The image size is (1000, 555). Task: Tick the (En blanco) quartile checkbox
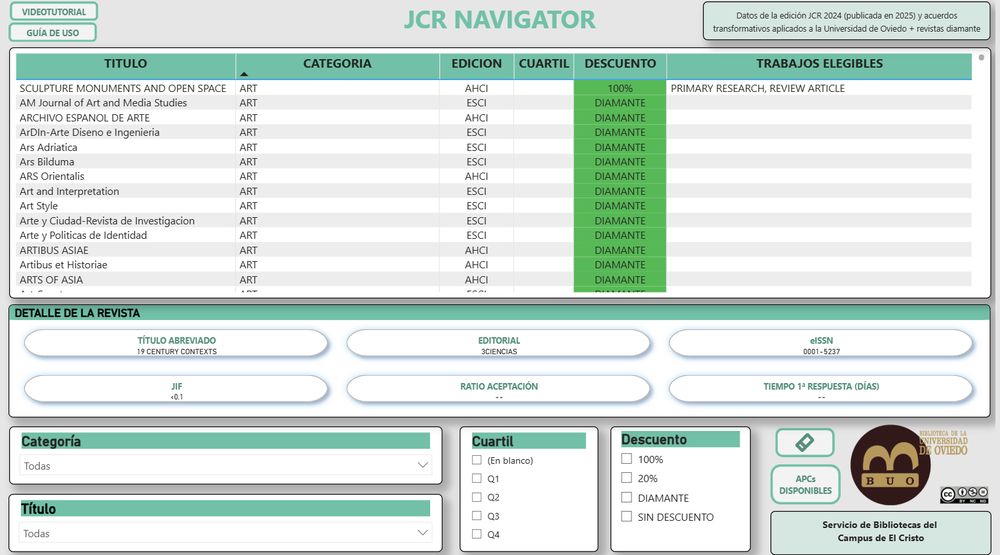[476, 460]
